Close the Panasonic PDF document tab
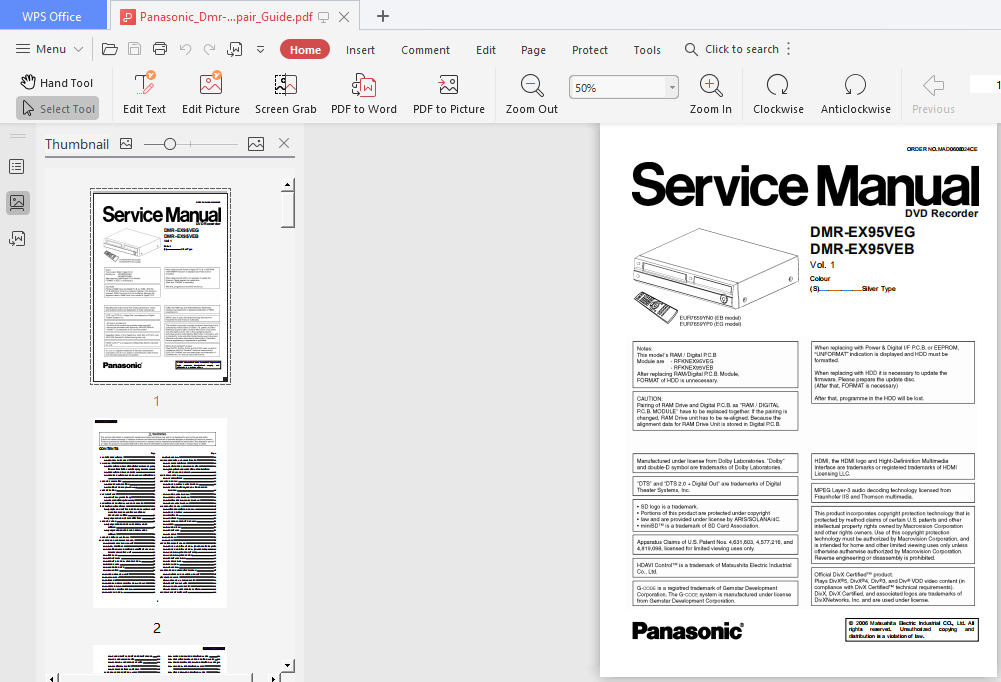The width and height of the screenshot is (1001, 682). (343, 17)
